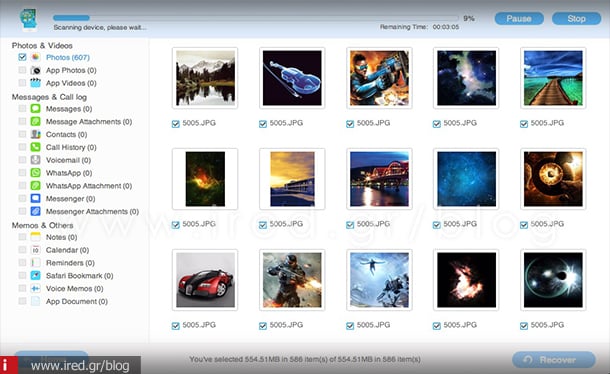This screenshot has height=374, width=610.
Task: Click the www.ired.gr/blog link
Action: click(x=80, y=365)
